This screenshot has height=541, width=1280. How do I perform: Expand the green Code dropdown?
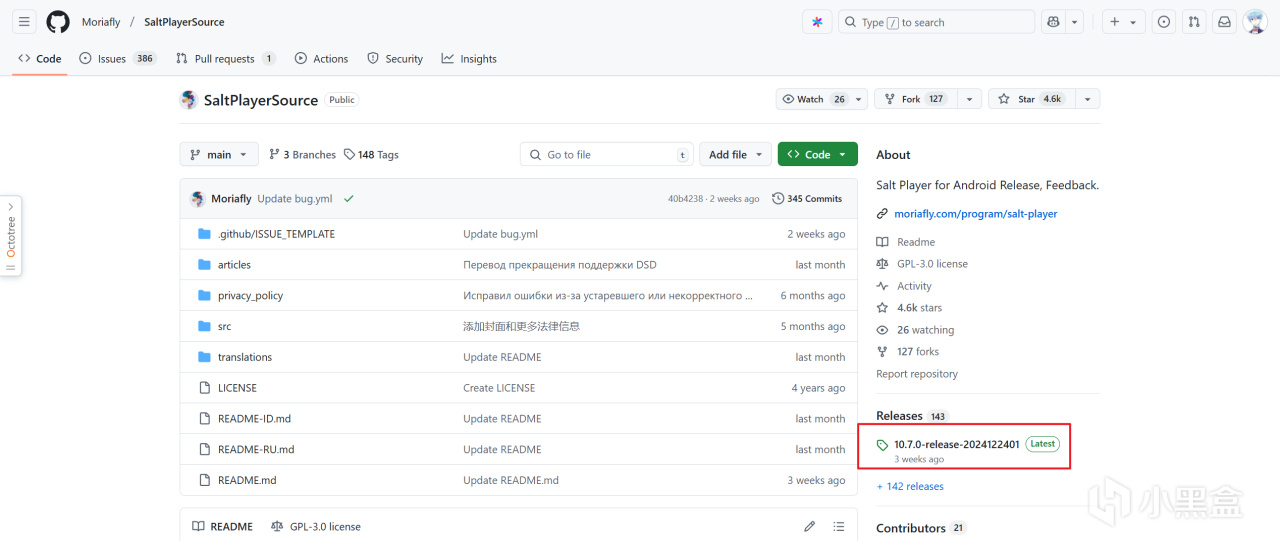[817, 154]
